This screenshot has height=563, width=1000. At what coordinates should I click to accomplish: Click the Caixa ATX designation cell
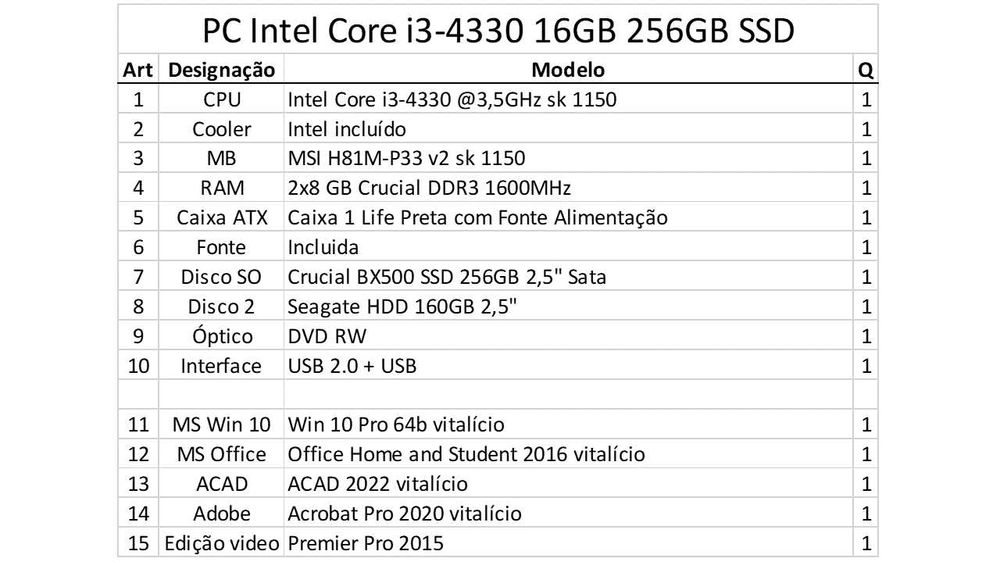coord(221,218)
